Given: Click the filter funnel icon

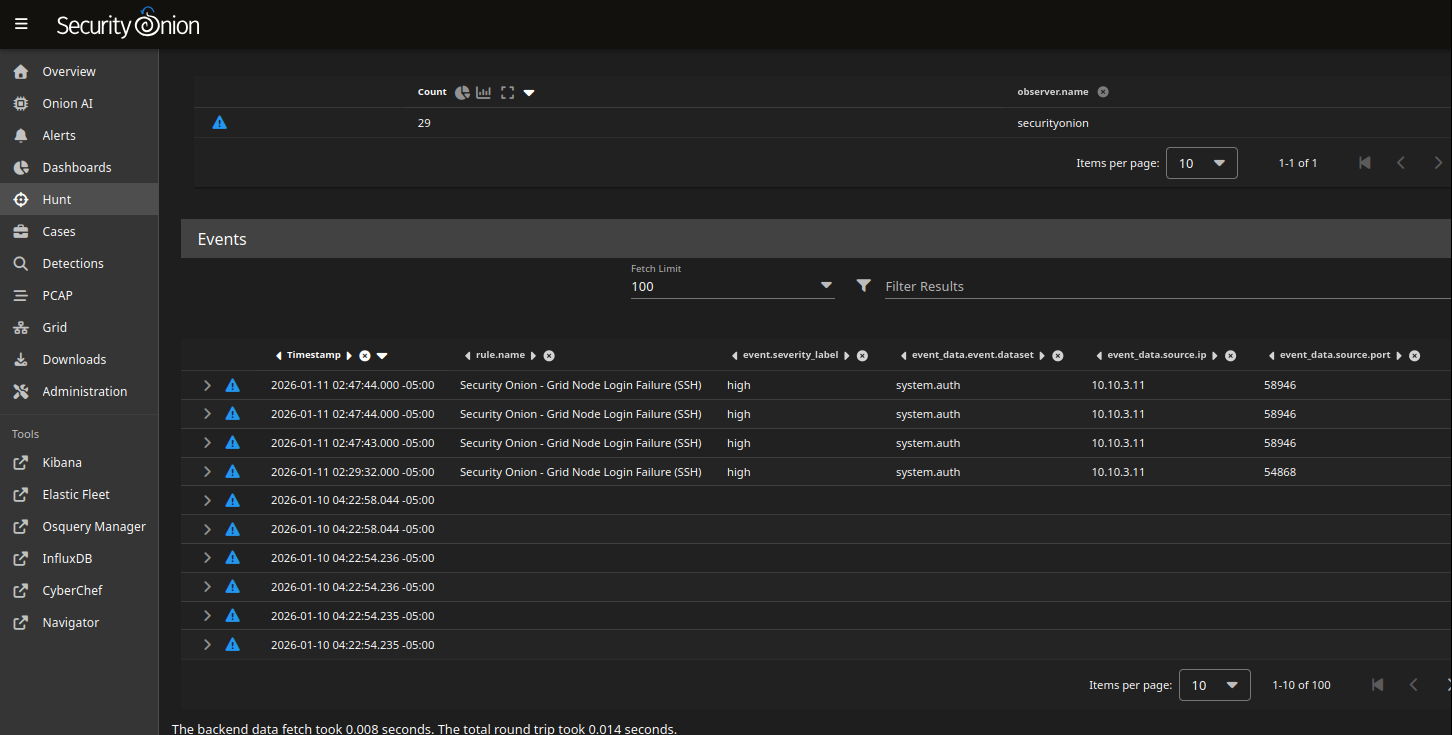Looking at the screenshot, I should (x=864, y=286).
